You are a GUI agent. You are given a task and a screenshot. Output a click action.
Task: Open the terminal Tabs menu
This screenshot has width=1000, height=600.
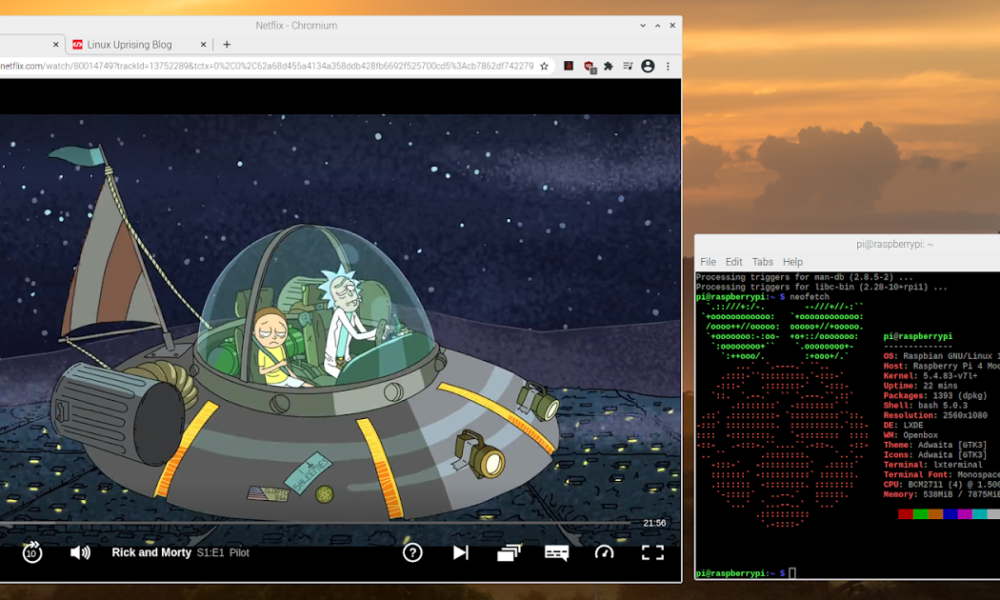(762, 261)
